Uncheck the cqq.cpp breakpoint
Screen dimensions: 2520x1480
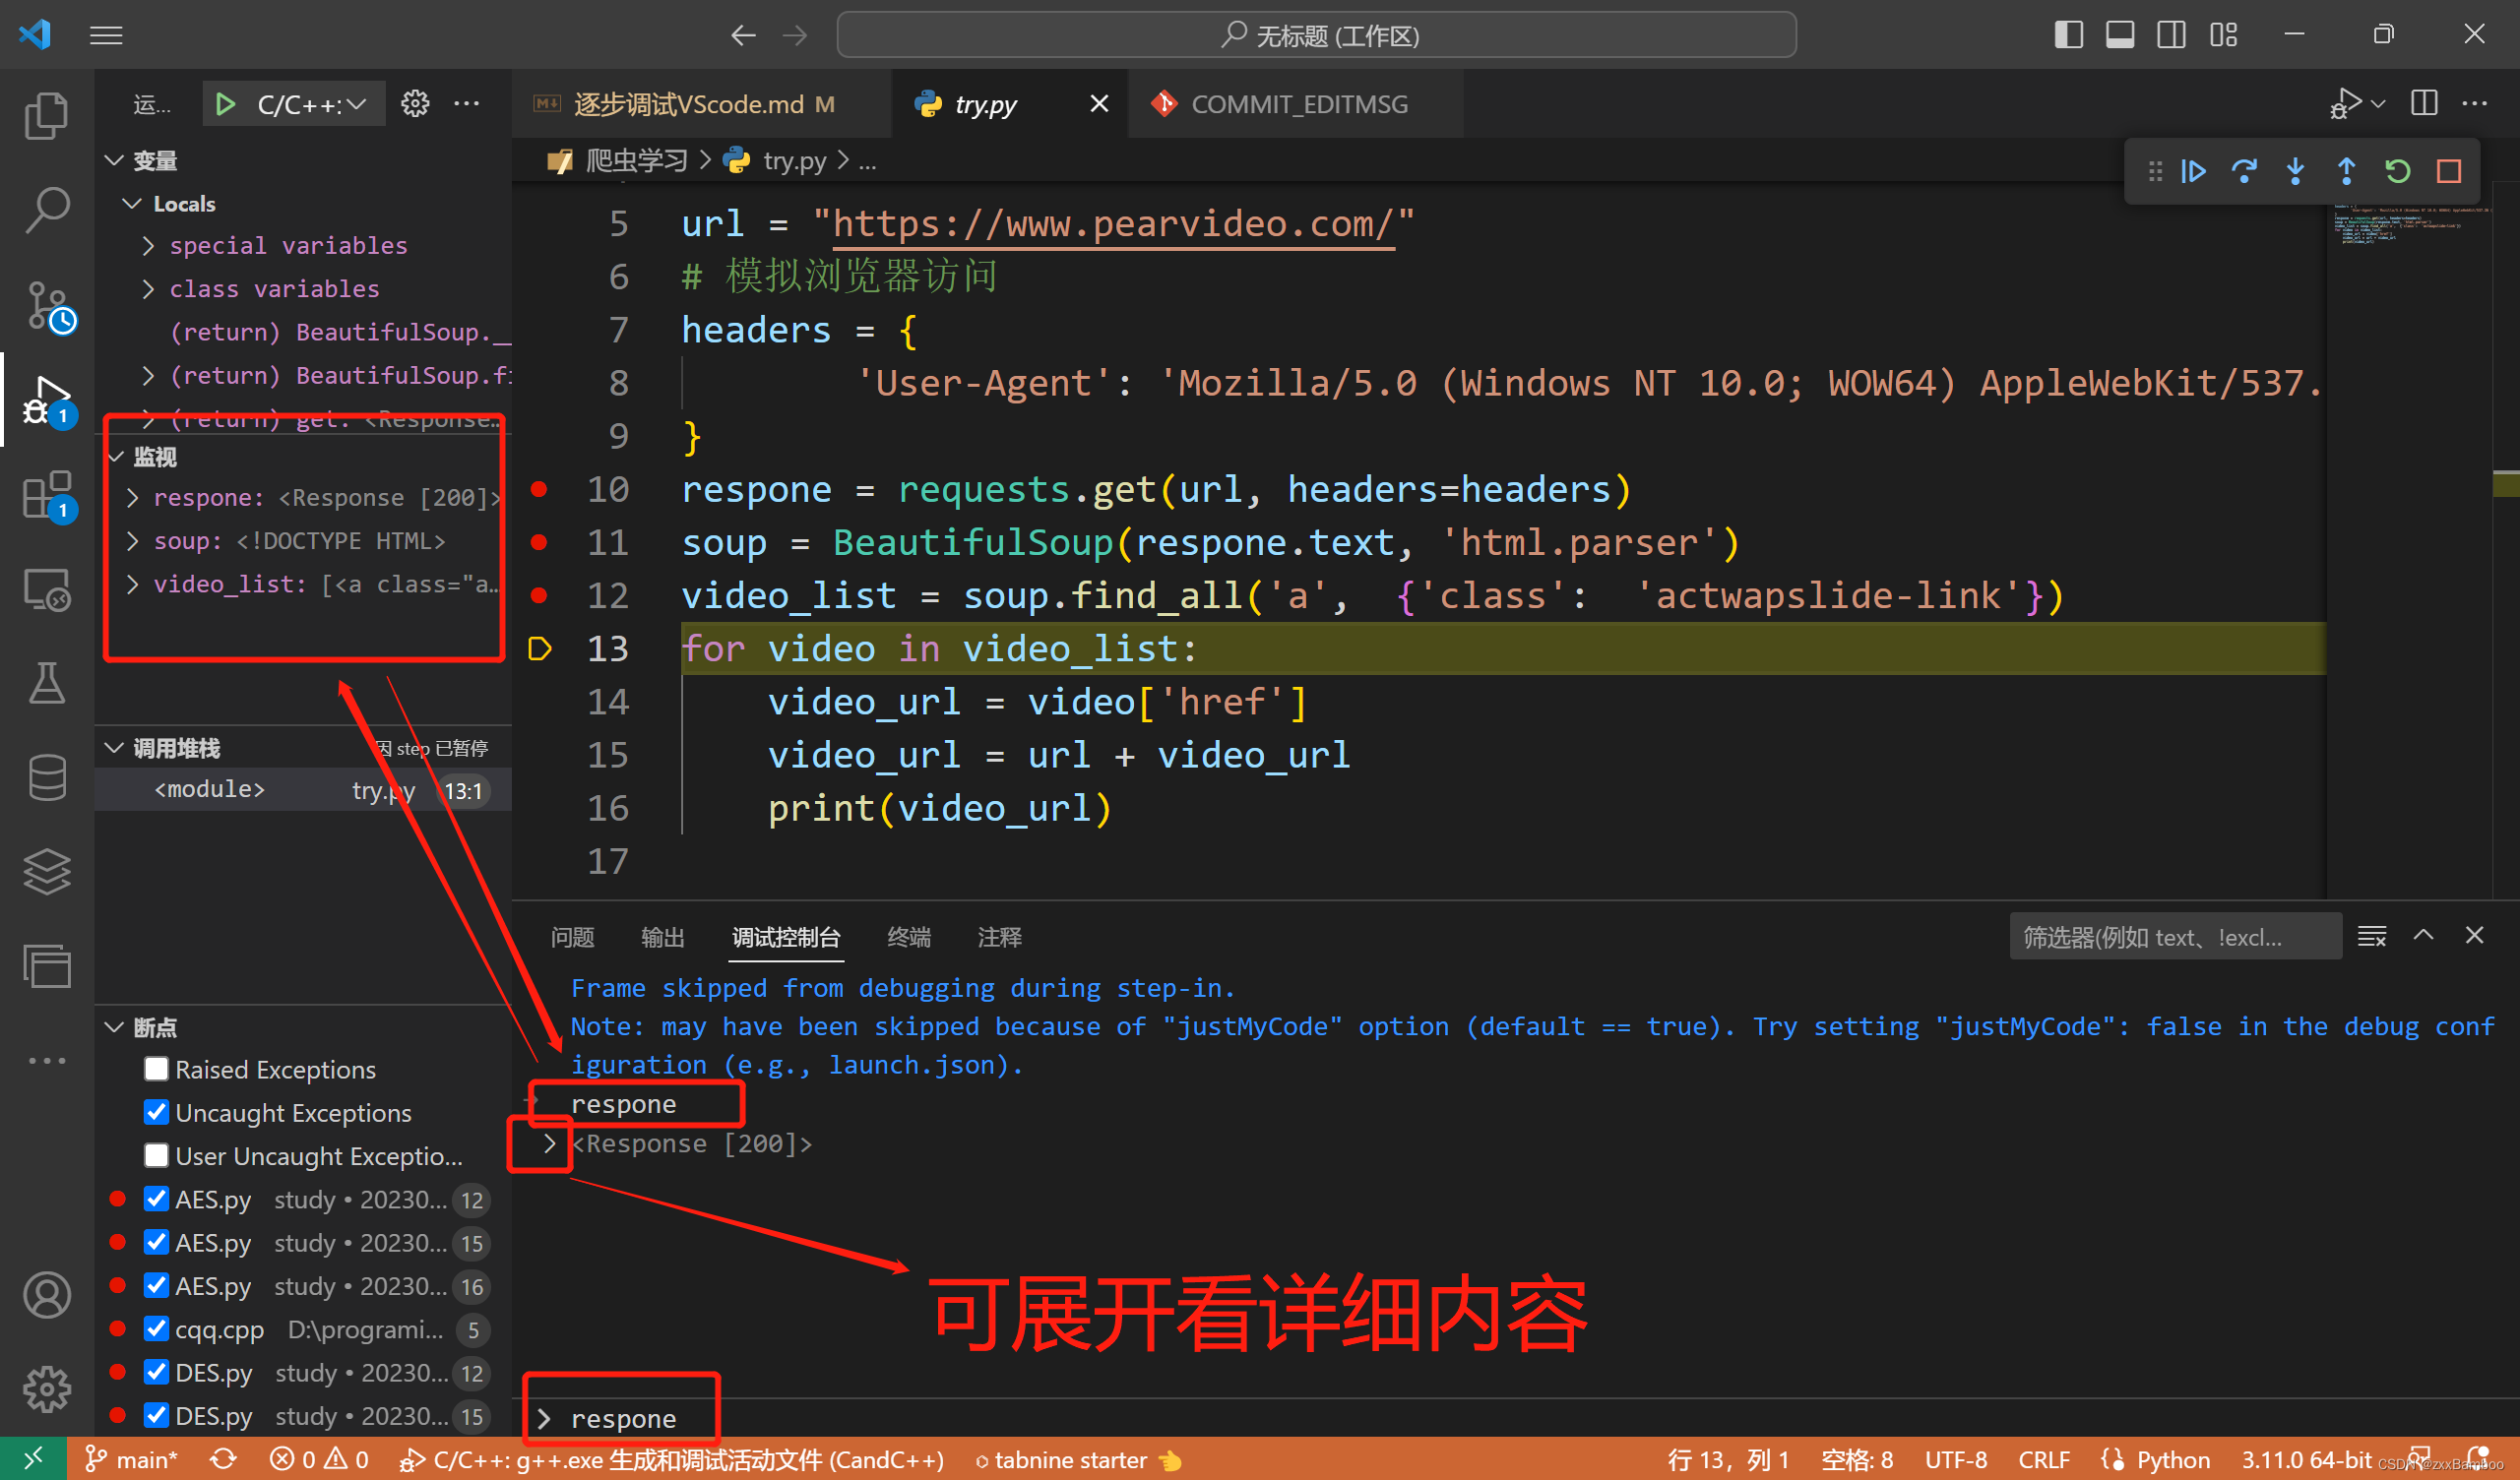156,1329
